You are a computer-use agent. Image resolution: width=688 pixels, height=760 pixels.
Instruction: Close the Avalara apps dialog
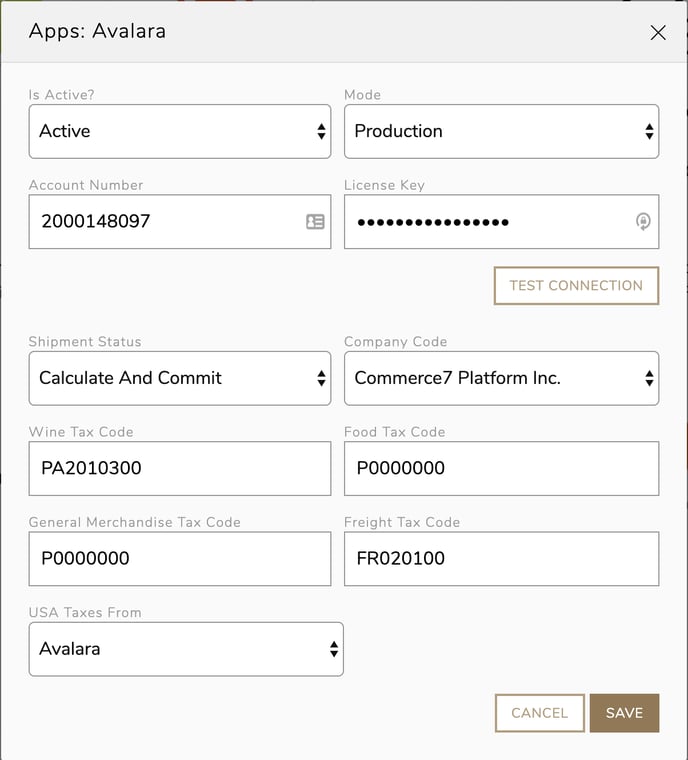(x=658, y=33)
